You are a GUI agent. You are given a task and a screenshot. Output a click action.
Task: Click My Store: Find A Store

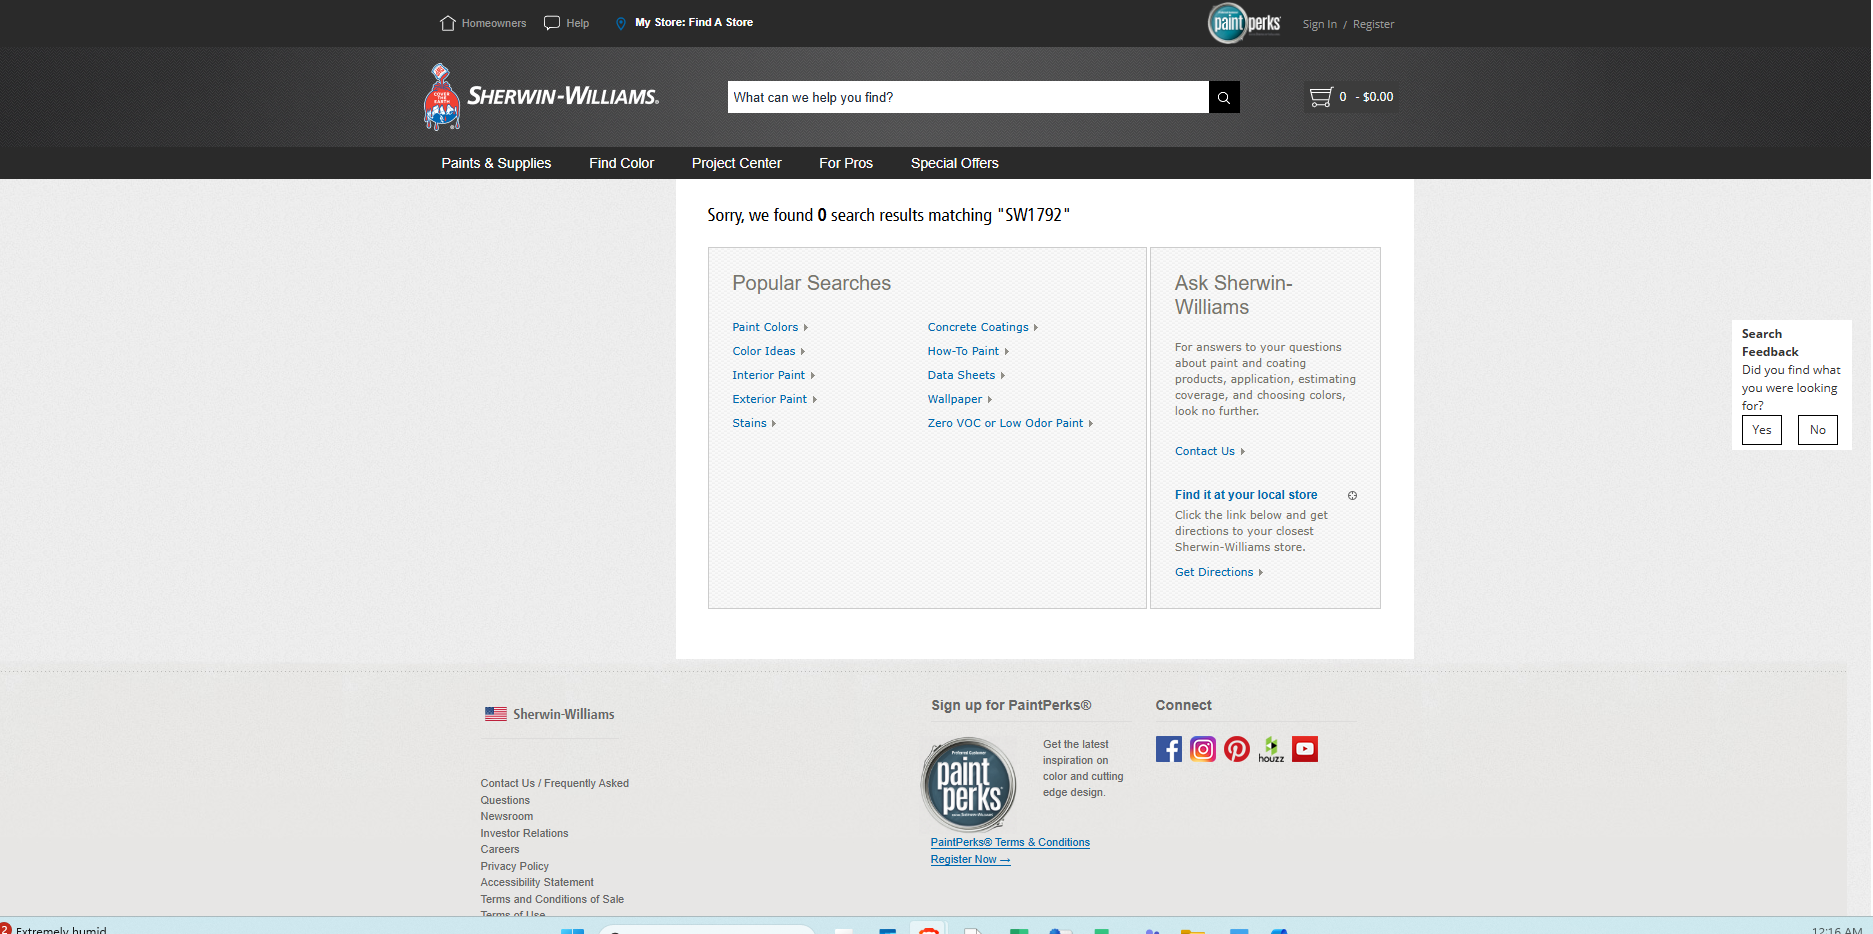694,22
